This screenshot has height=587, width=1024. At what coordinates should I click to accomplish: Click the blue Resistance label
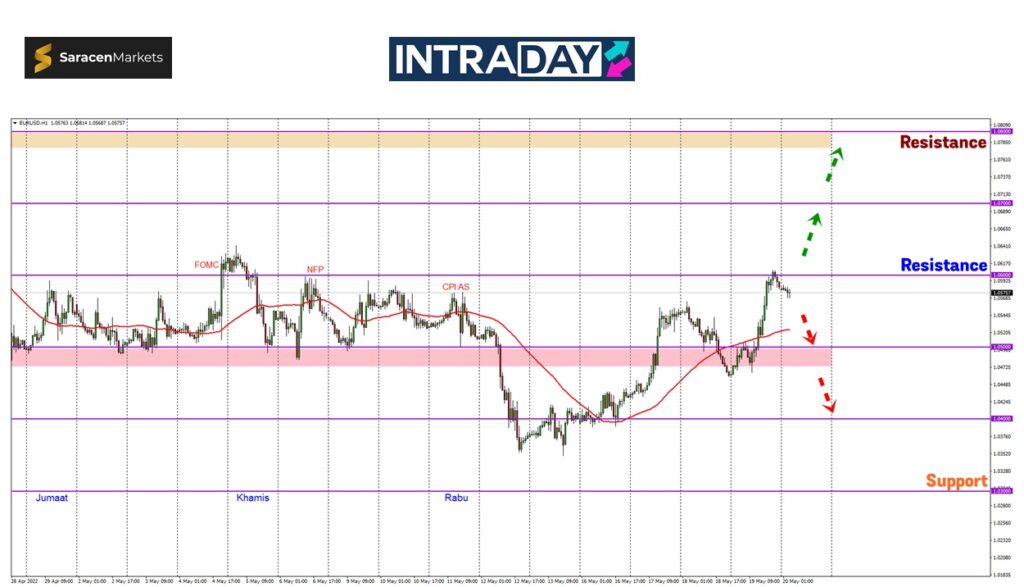point(943,265)
